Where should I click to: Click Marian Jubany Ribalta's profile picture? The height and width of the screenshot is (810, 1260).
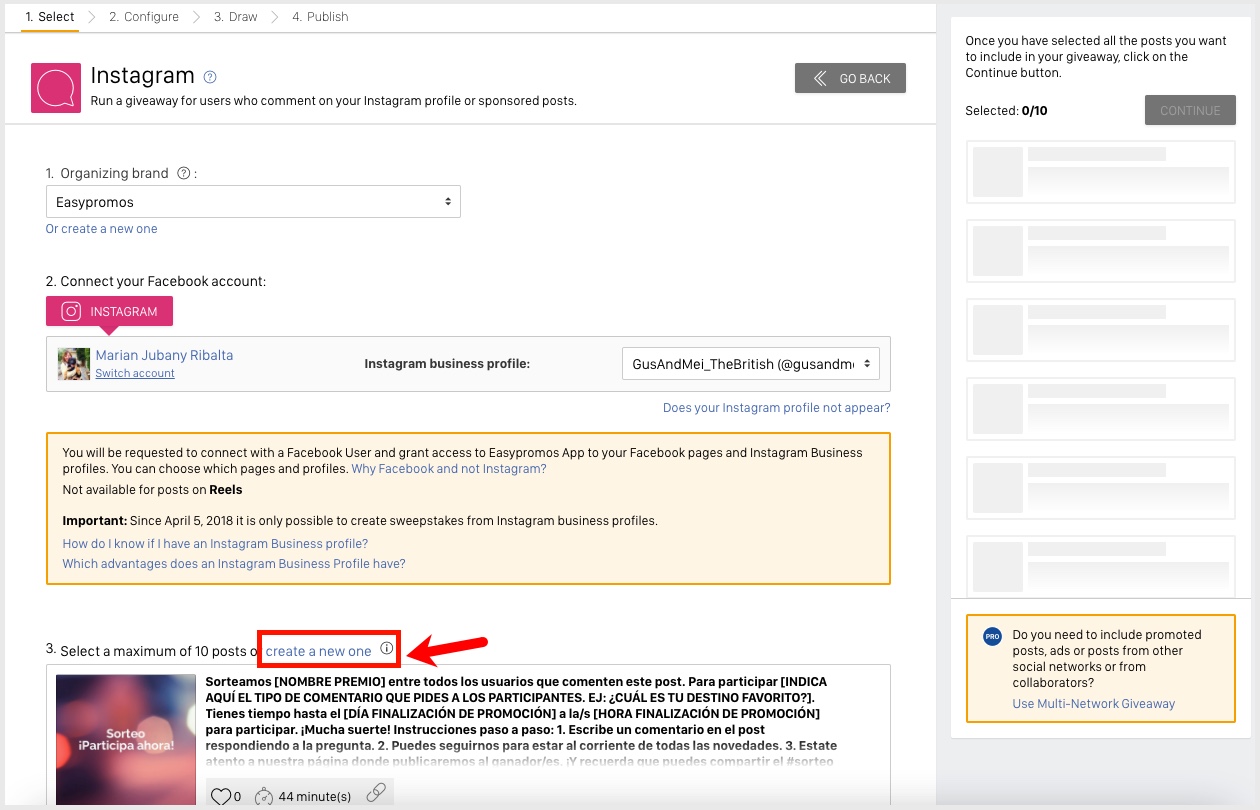pyautogui.click(x=74, y=364)
